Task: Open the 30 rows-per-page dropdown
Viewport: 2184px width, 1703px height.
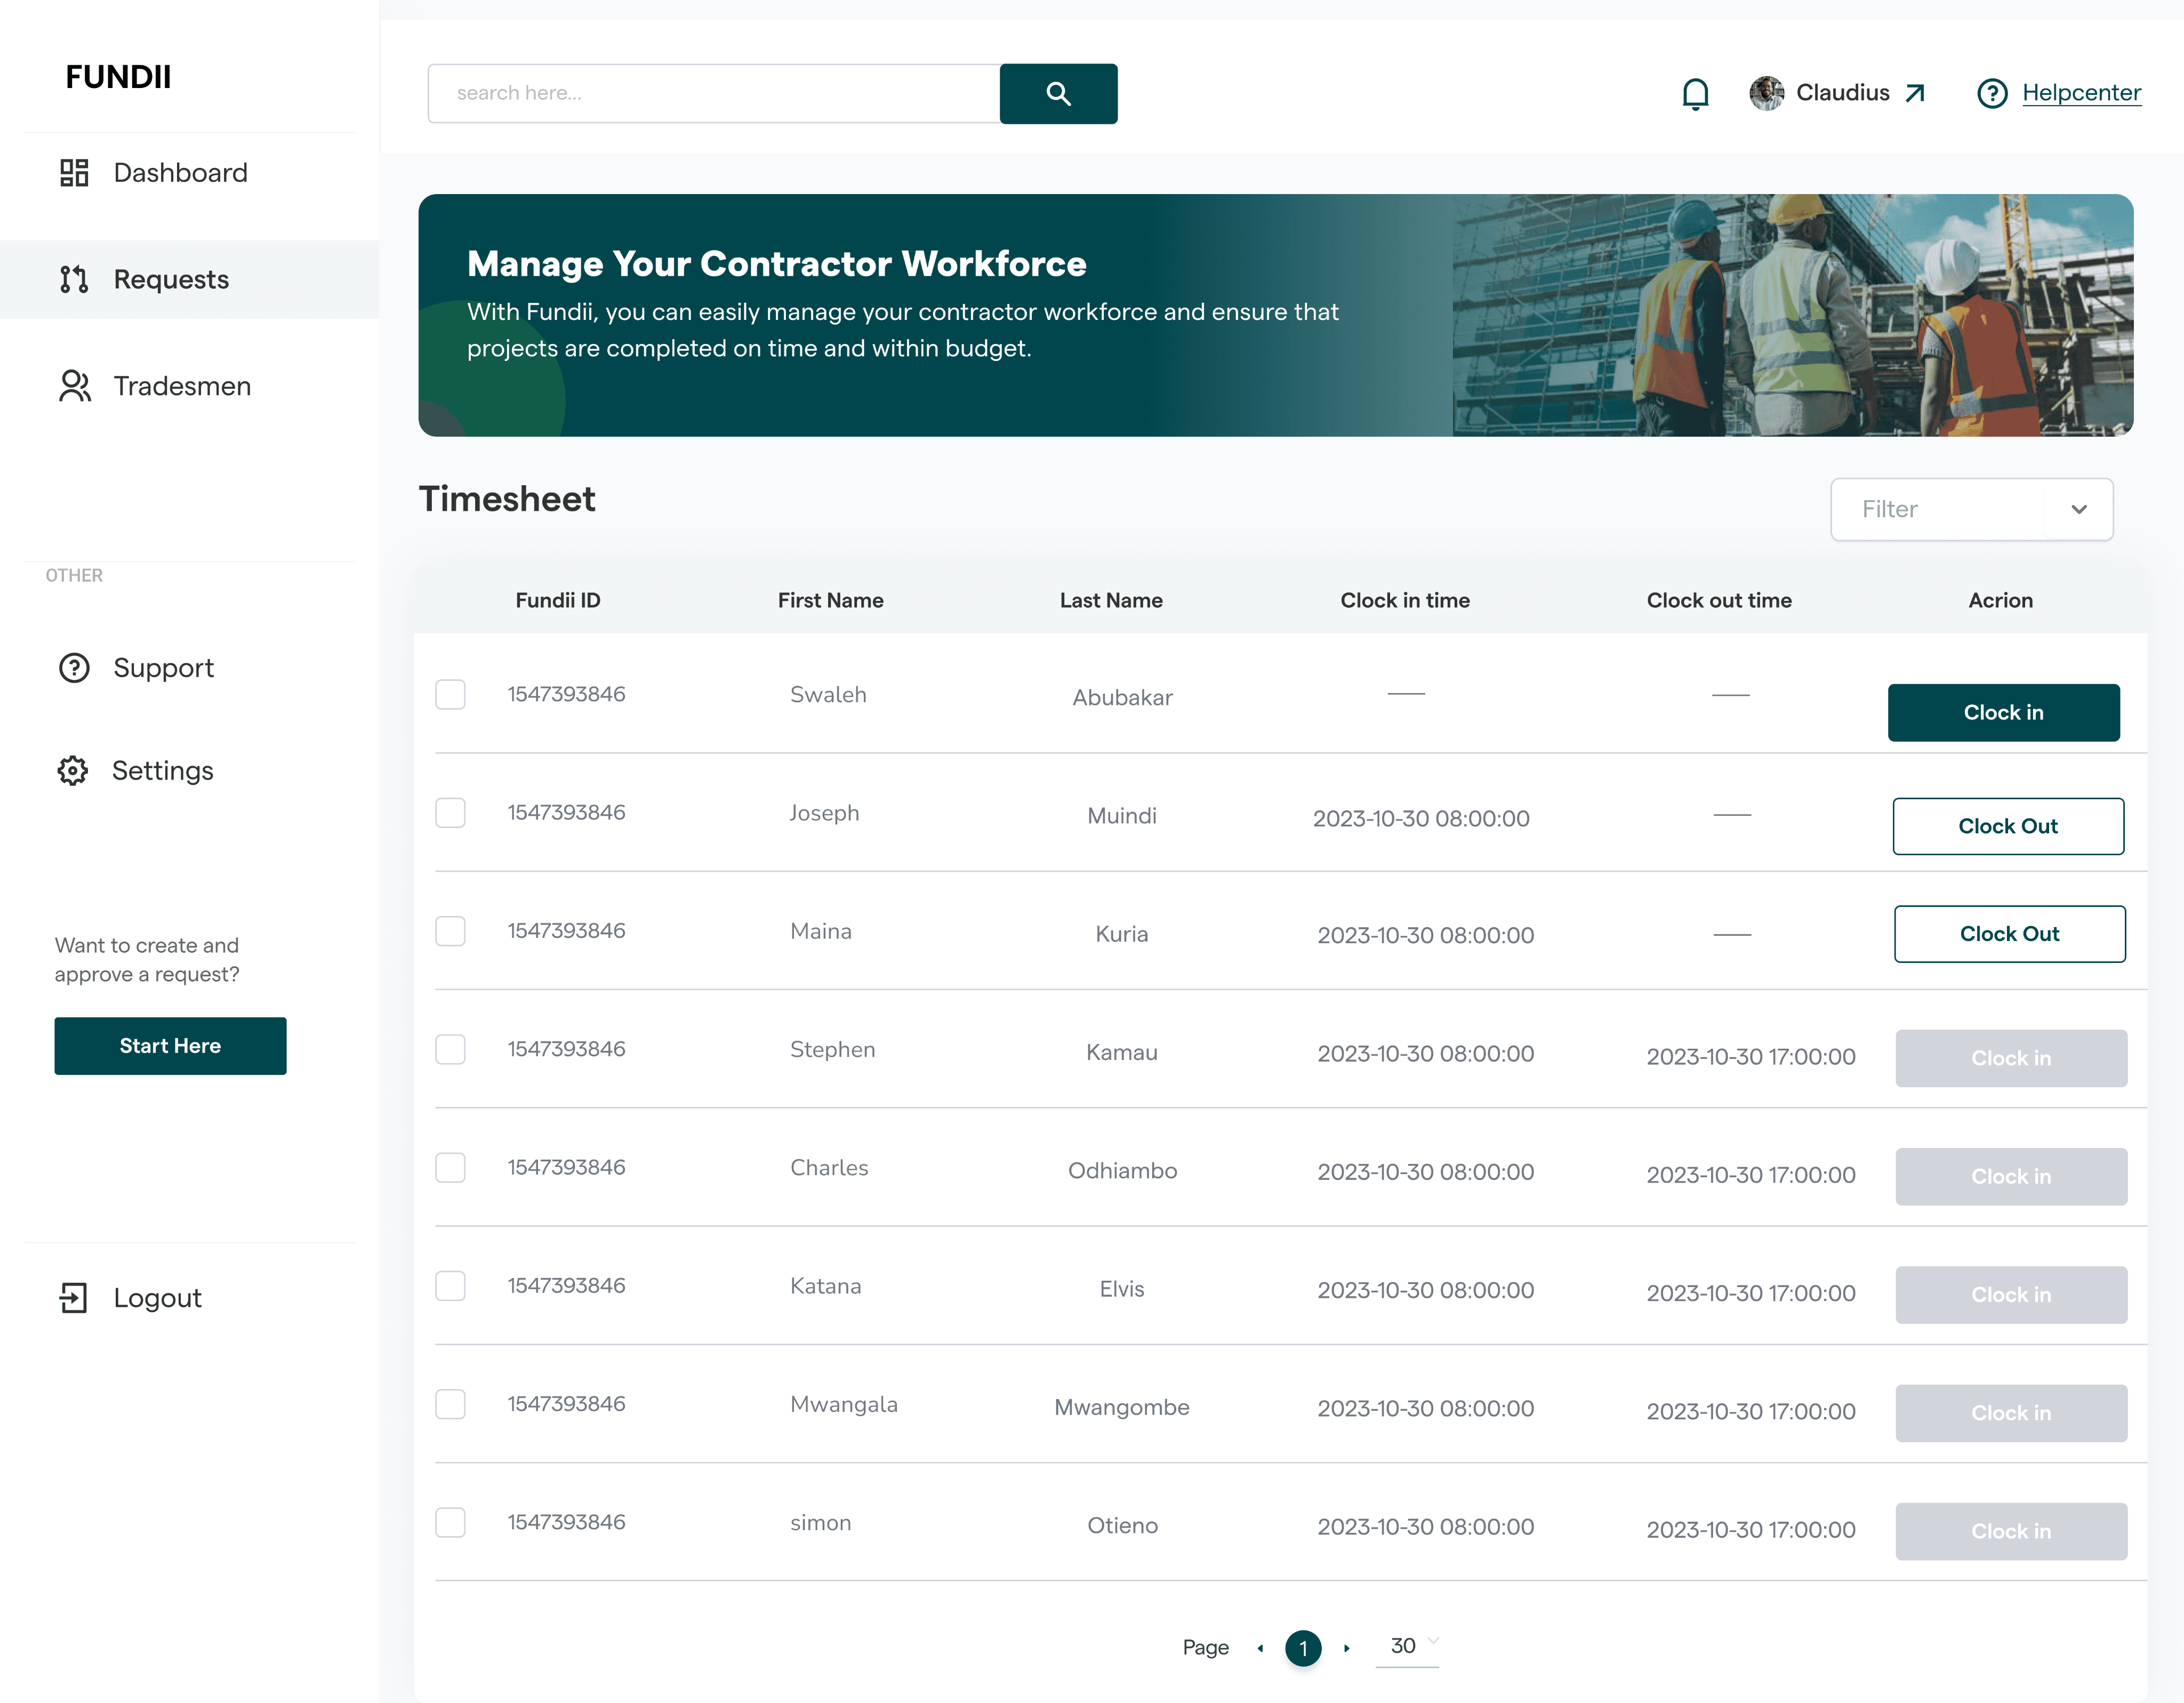Action: [1407, 1646]
